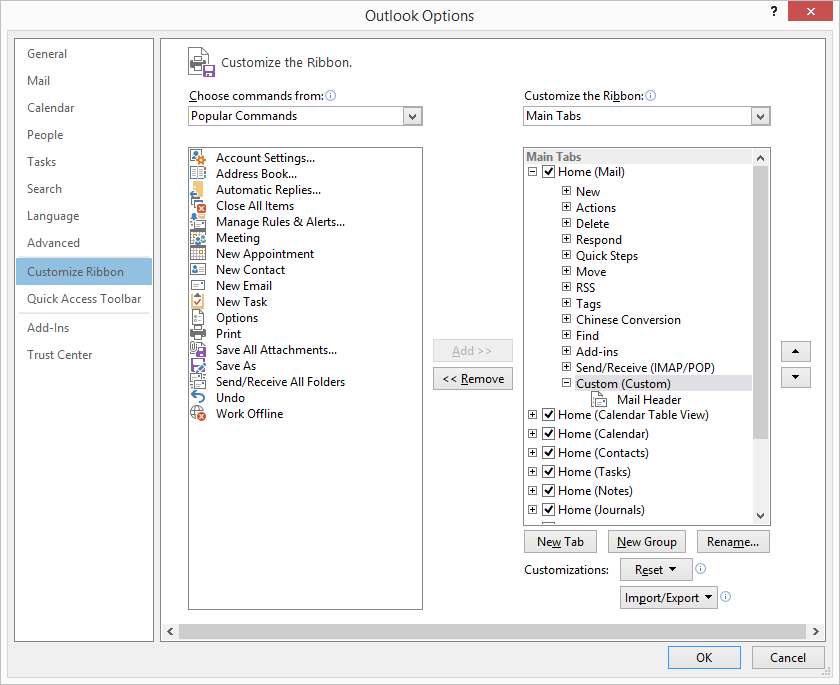Select the New Email command icon
Image resolution: width=840 pixels, height=685 pixels.
click(x=197, y=285)
